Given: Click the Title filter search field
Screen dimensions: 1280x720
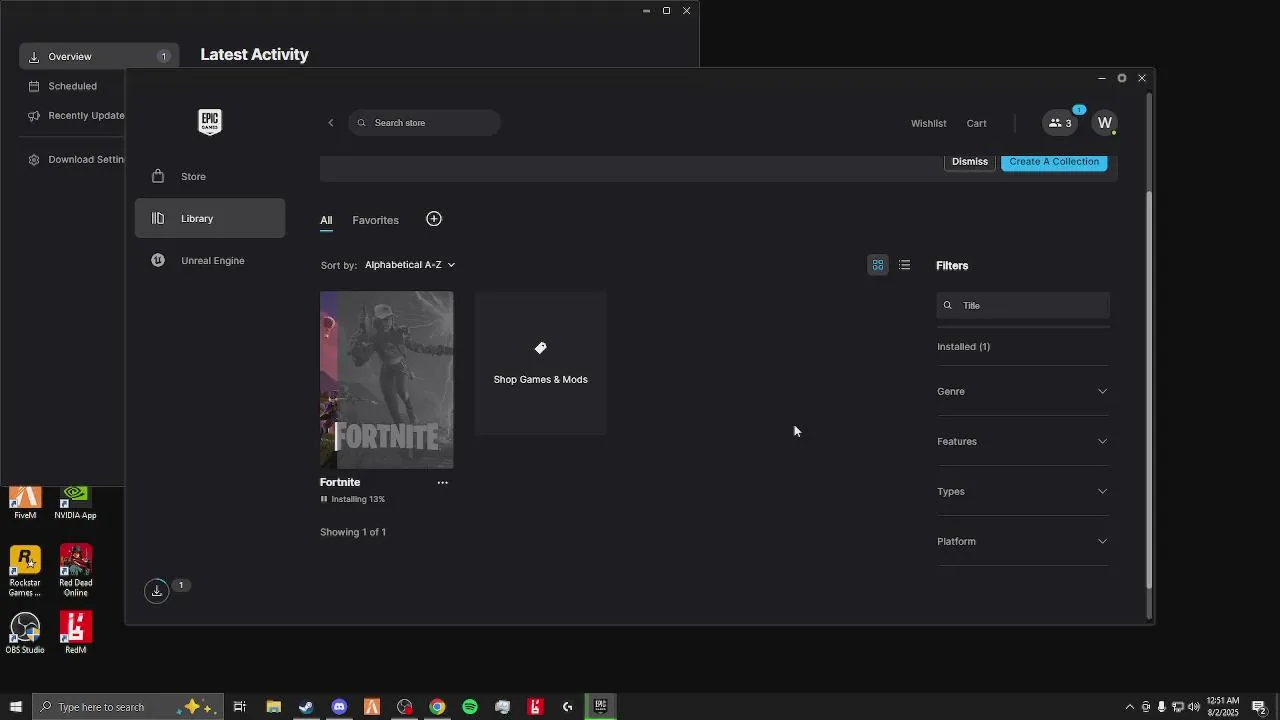Looking at the screenshot, I should point(1023,305).
